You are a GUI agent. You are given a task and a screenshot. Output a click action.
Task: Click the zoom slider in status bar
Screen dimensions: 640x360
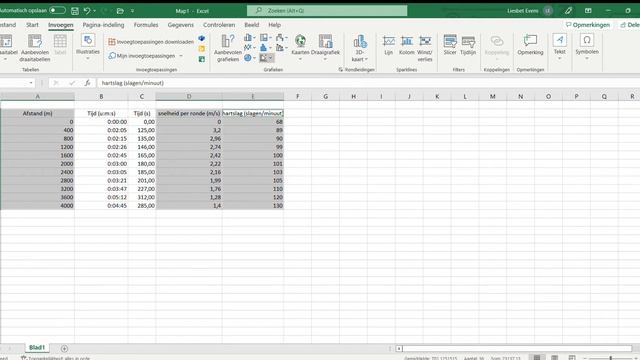click(611, 358)
